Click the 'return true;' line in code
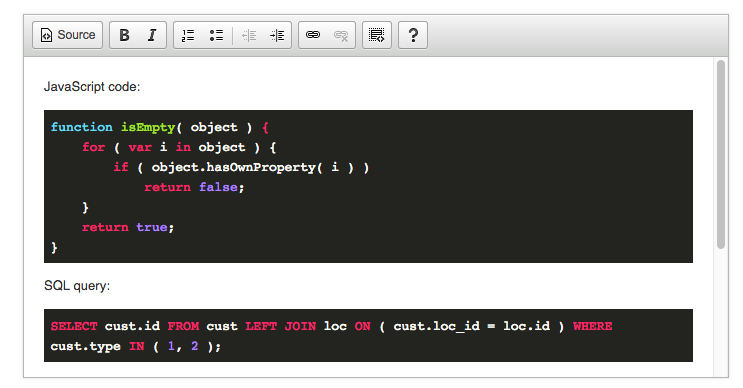 (x=128, y=227)
